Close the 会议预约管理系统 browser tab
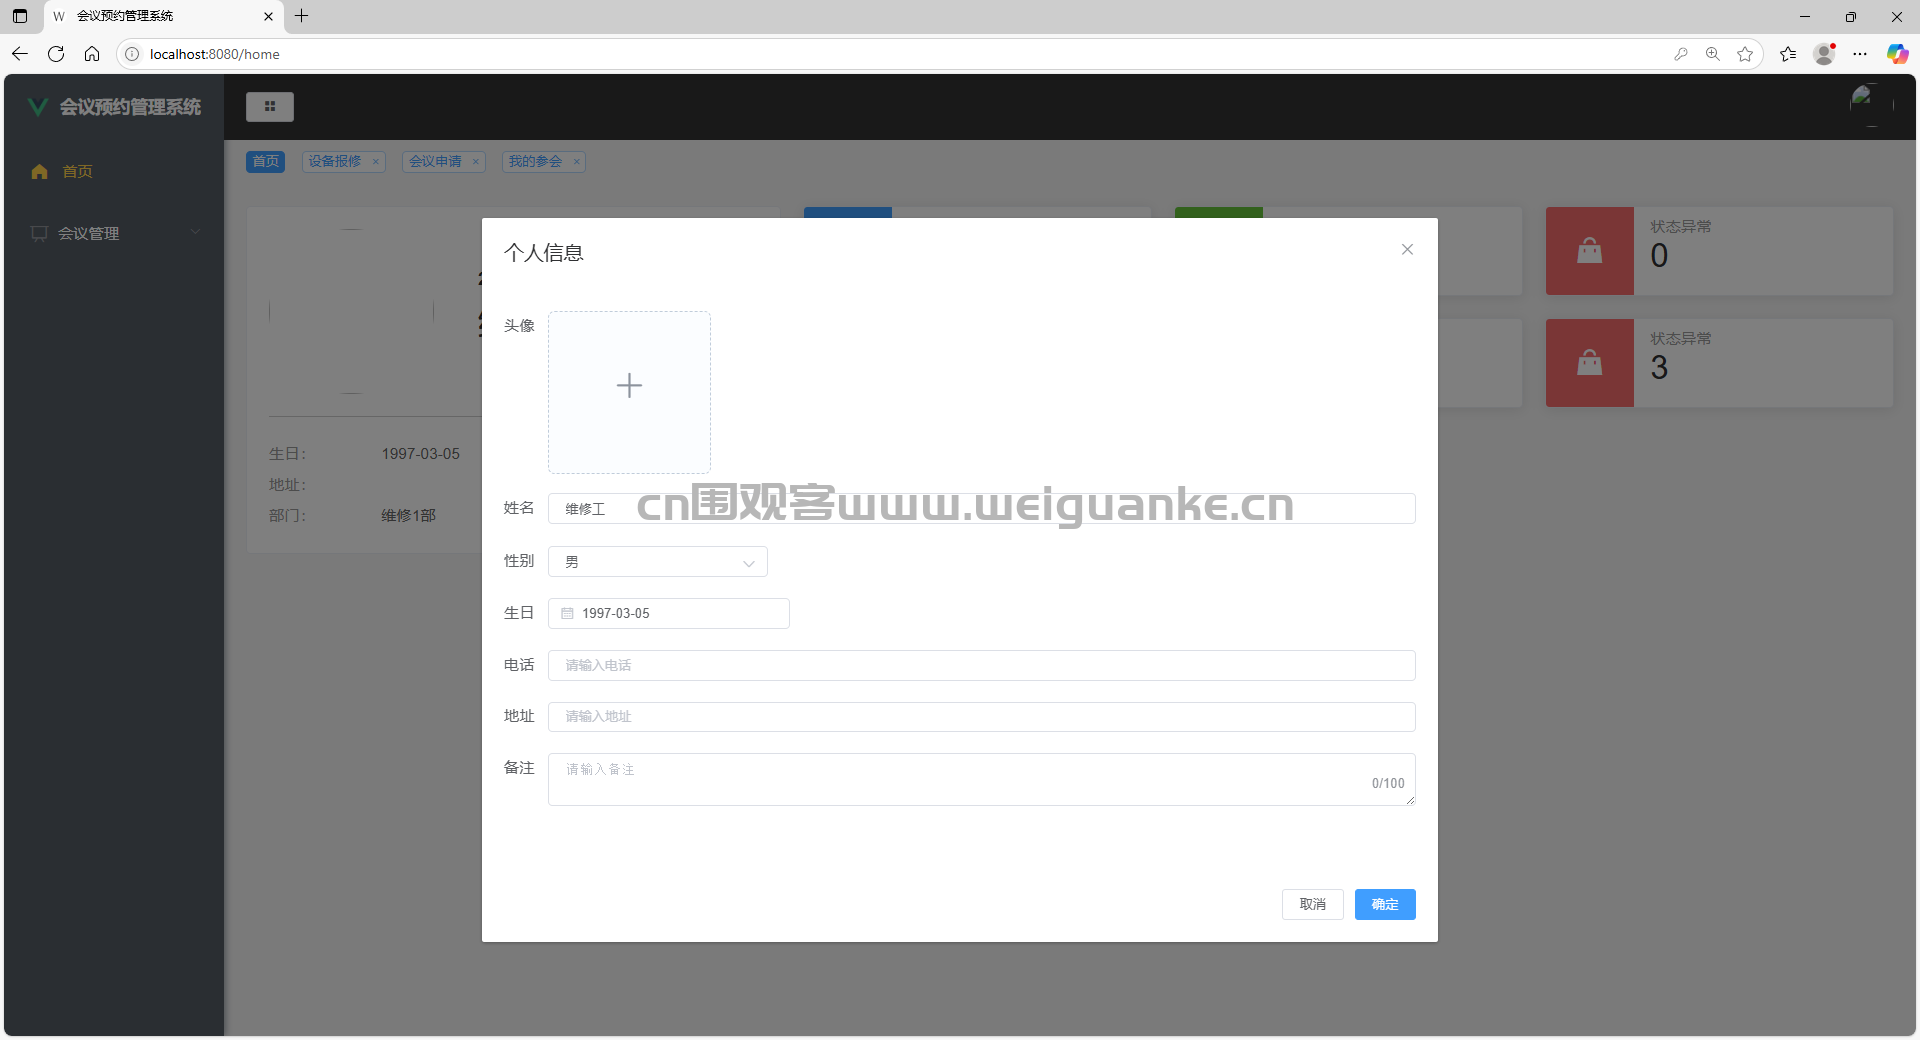 pos(268,16)
